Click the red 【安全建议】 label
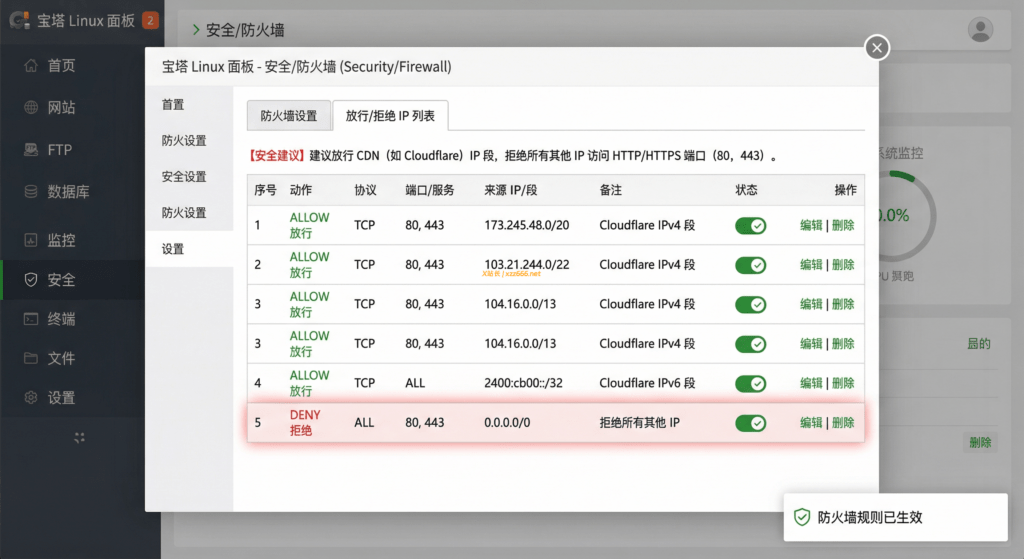This screenshot has height=559, width=1024. tap(277, 155)
